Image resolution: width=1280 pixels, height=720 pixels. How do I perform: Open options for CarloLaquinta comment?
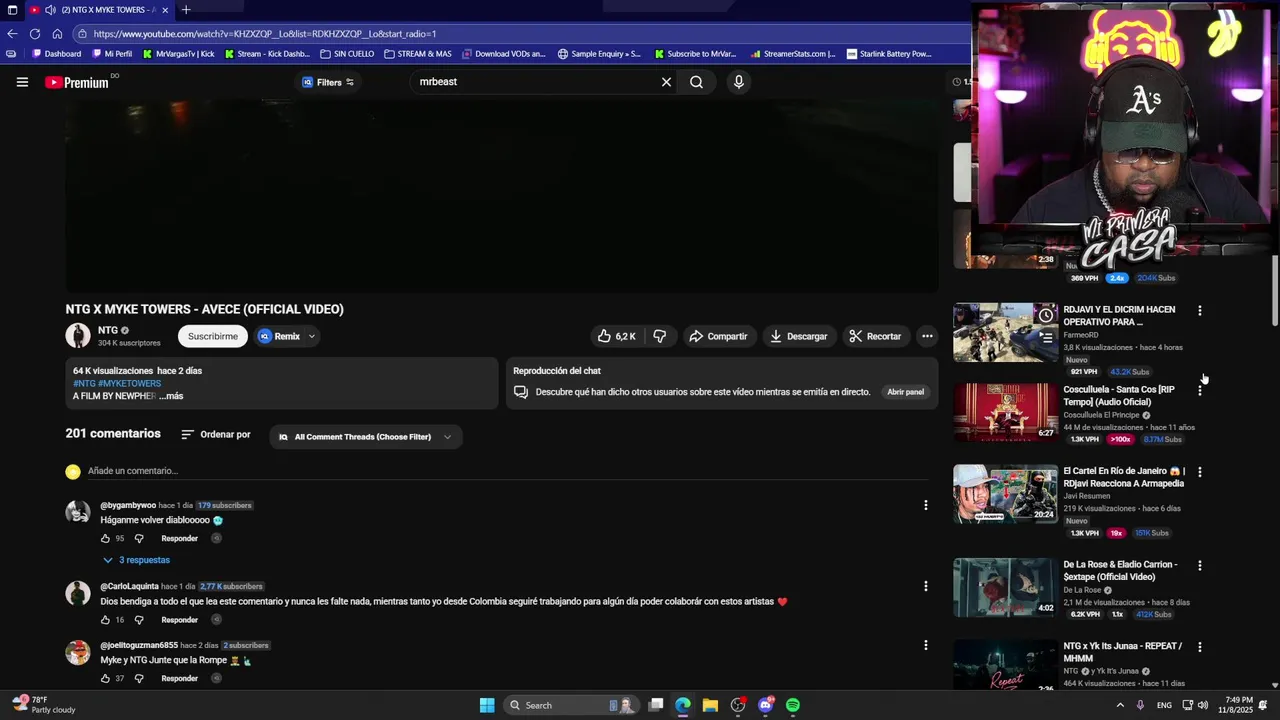pos(925,586)
